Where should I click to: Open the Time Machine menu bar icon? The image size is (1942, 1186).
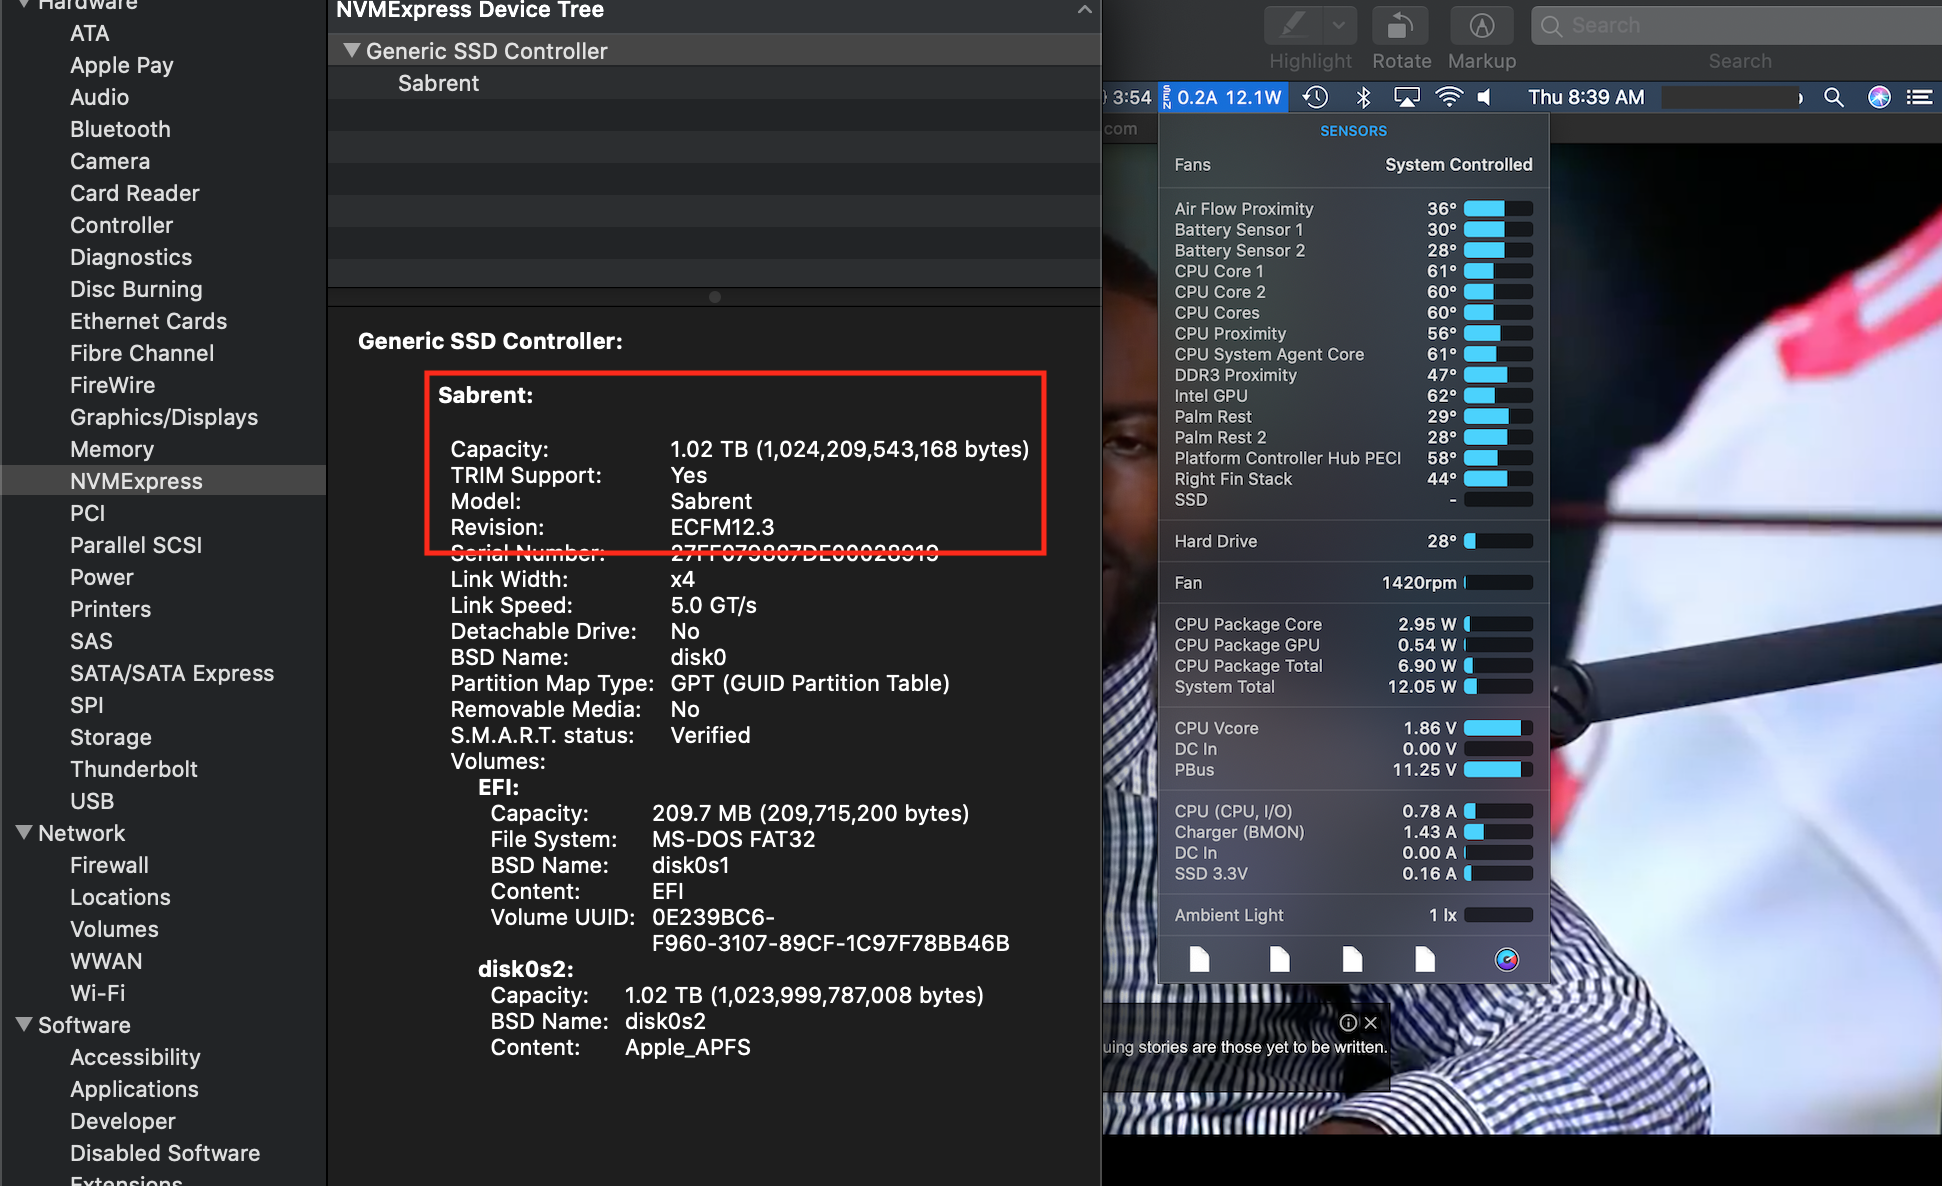(x=1316, y=97)
